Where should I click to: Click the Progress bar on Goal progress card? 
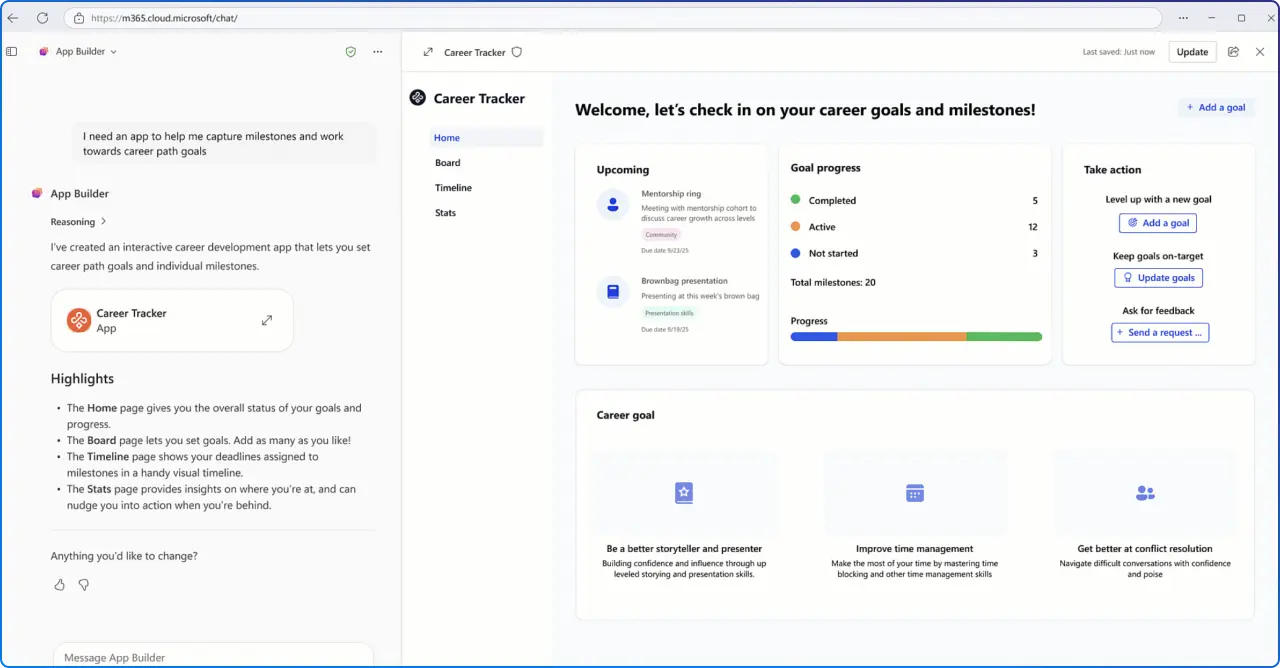coord(916,337)
